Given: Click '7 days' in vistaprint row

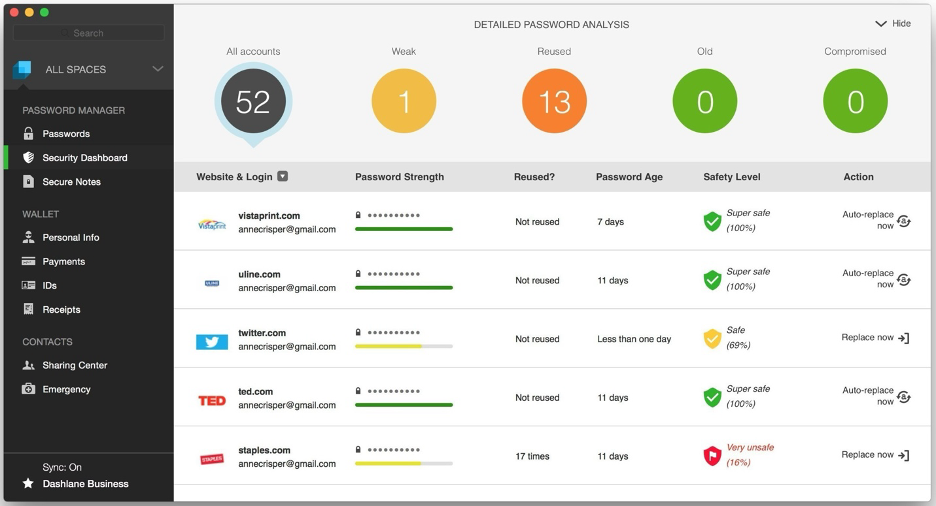Looking at the screenshot, I should 611,221.
